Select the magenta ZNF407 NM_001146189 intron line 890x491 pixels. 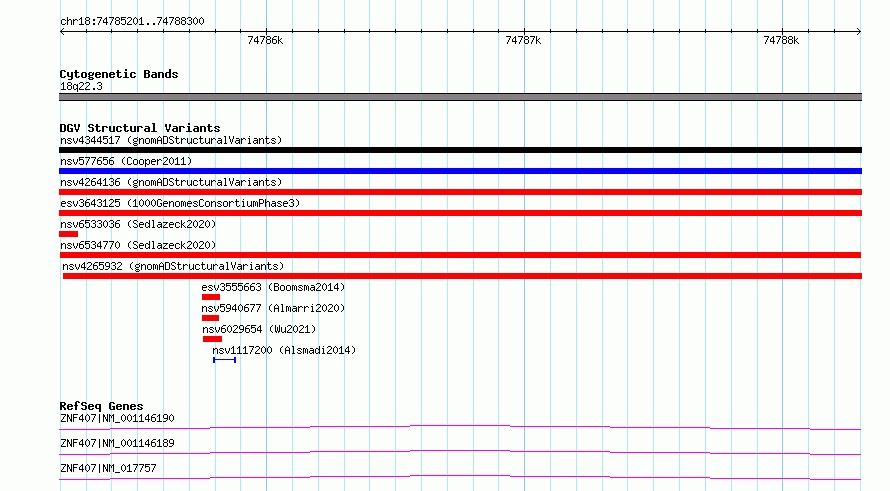[x=460, y=452]
